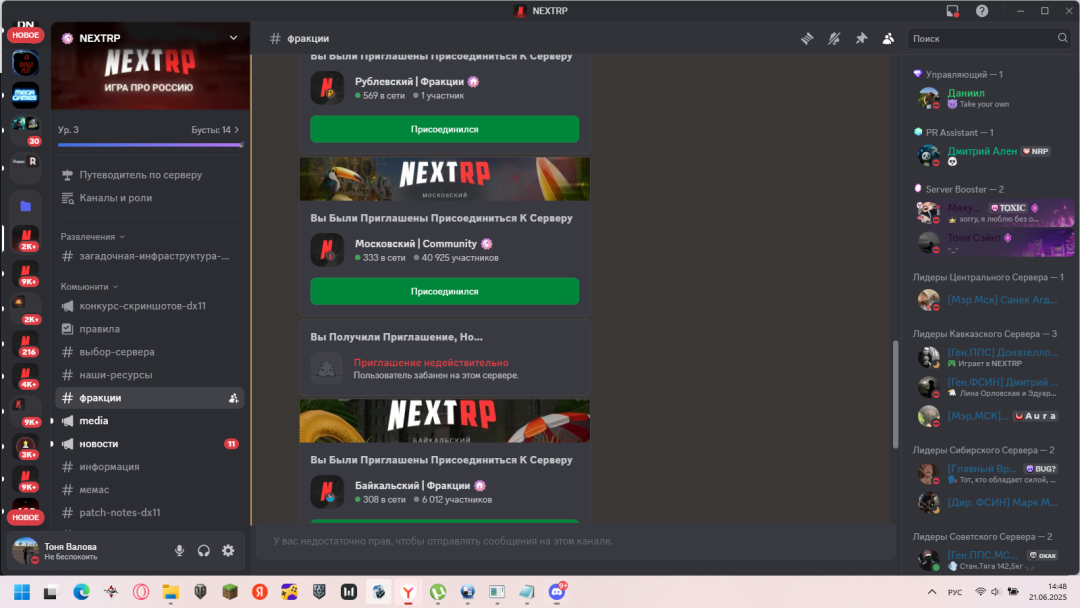Screen dimensions: 1080x608
Task: Toggle the member list icon
Action: point(888,39)
